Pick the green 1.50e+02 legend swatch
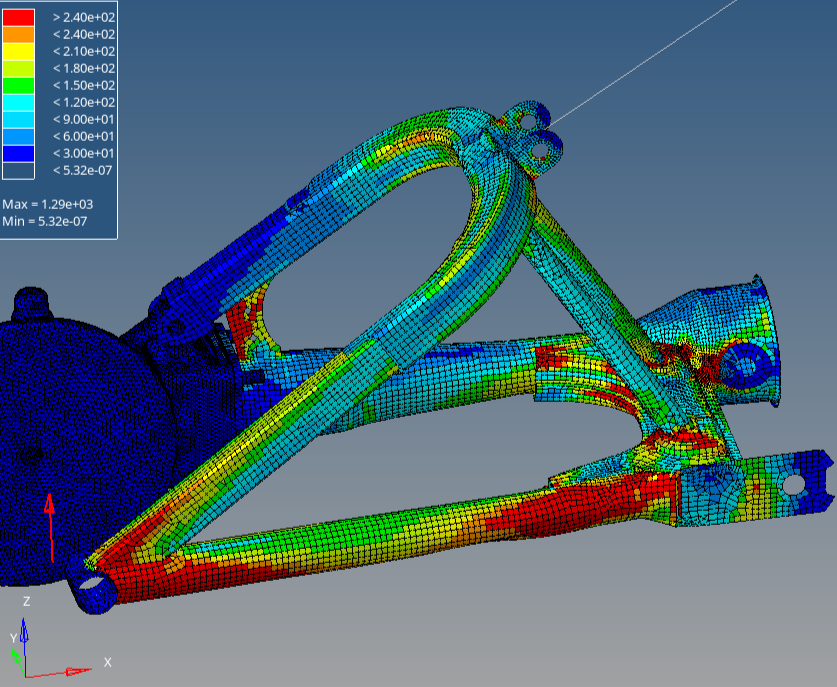This screenshot has width=837, height=687. point(18,85)
